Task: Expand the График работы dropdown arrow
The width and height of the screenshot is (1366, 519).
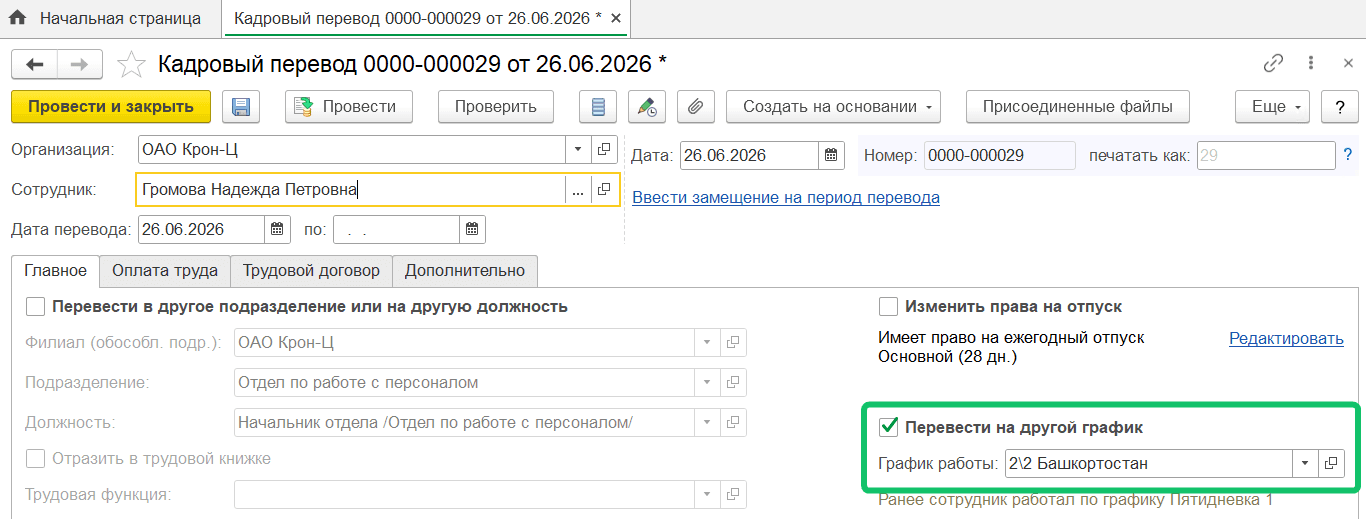Action: coord(1305,463)
